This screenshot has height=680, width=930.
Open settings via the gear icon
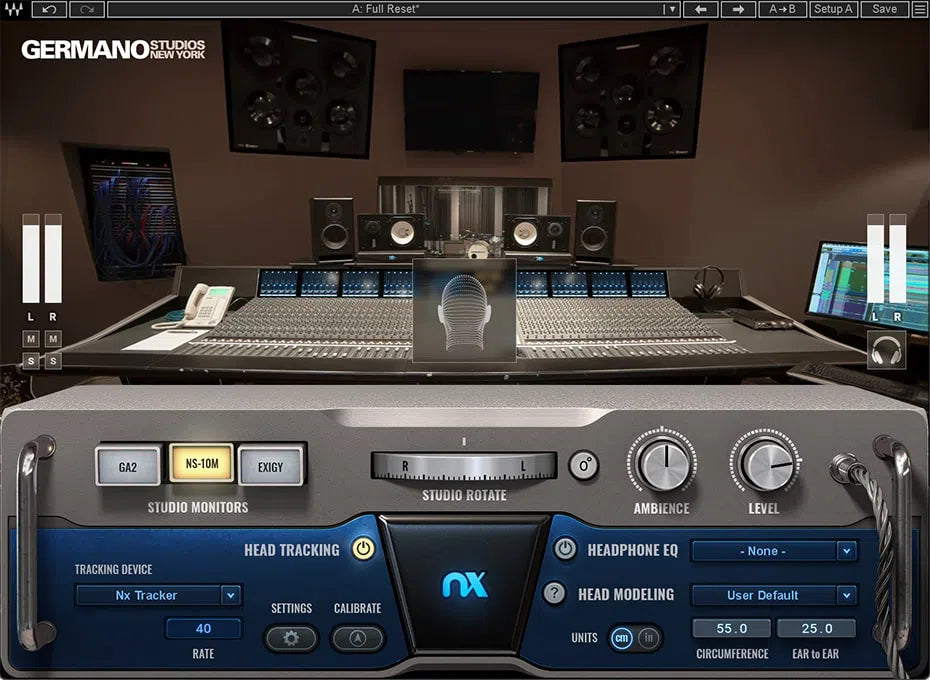tap(291, 637)
